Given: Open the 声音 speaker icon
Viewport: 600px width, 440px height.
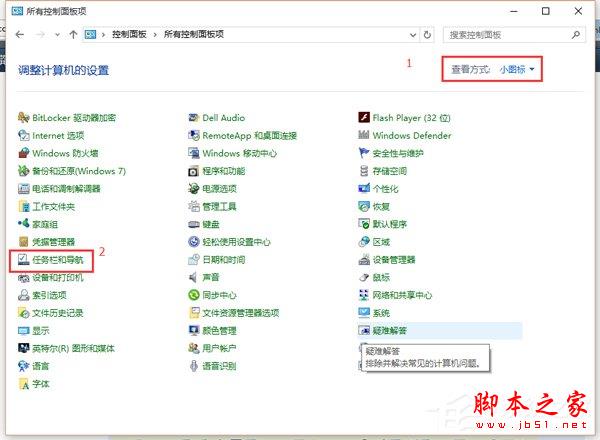Looking at the screenshot, I should (194, 277).
